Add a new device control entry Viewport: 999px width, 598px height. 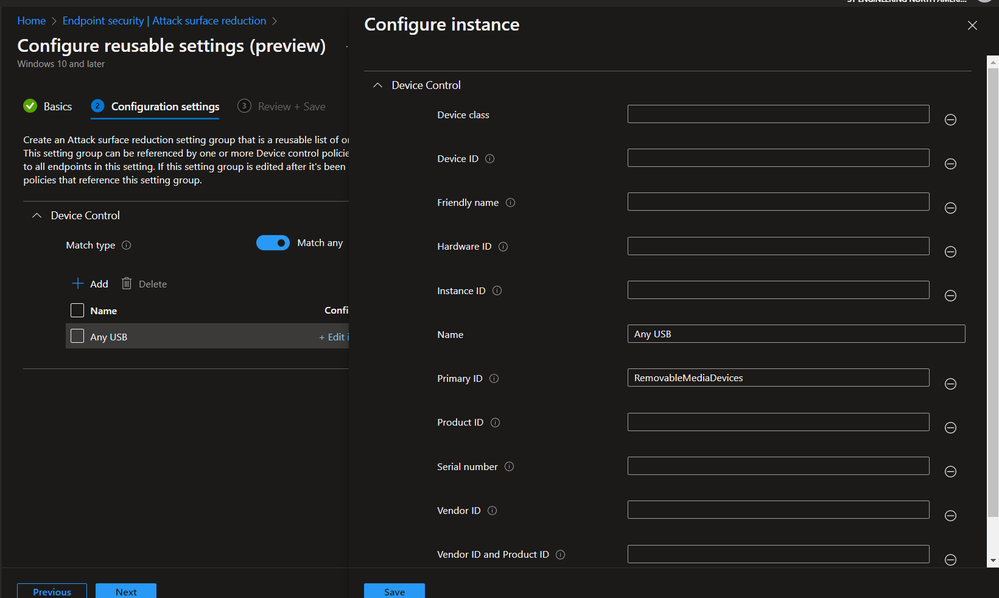click(90, 283)
